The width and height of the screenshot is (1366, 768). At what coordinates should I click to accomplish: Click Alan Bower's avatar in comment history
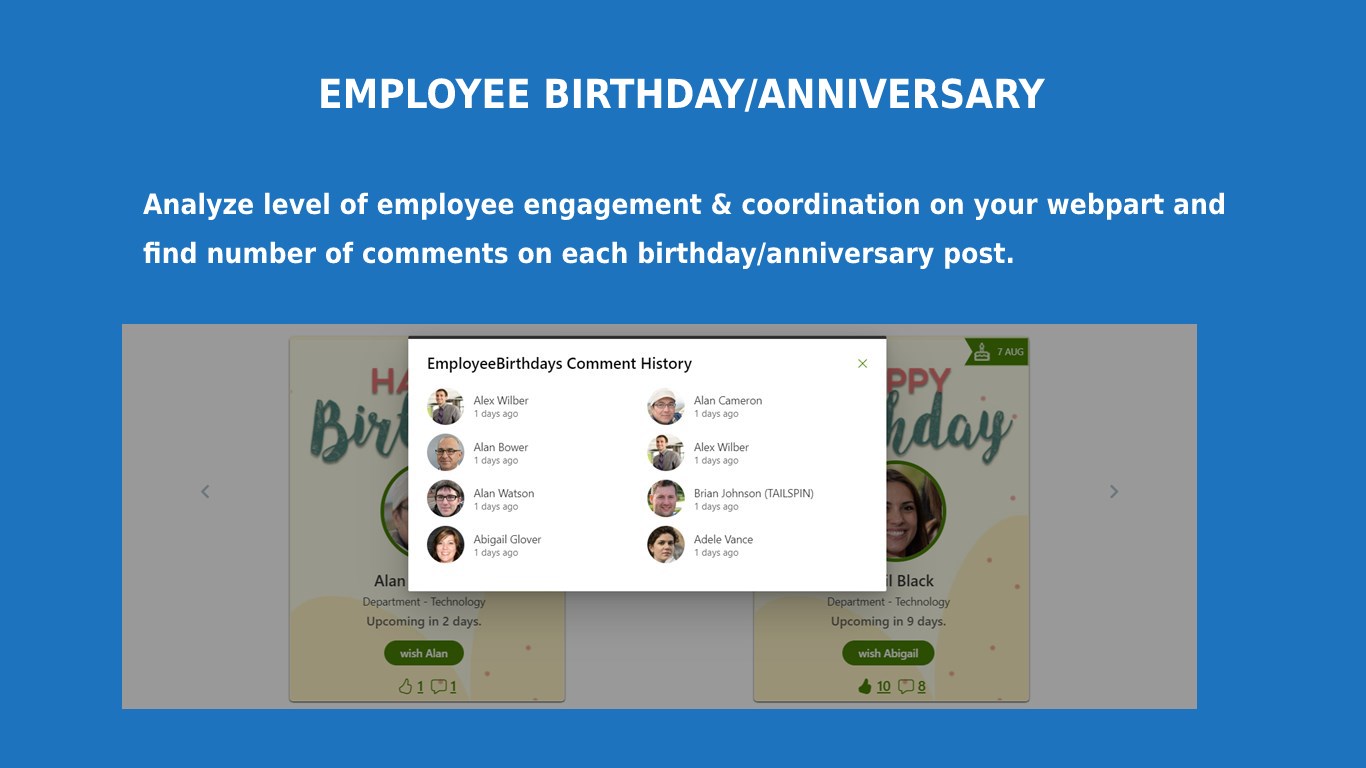[x=446, y=453]
